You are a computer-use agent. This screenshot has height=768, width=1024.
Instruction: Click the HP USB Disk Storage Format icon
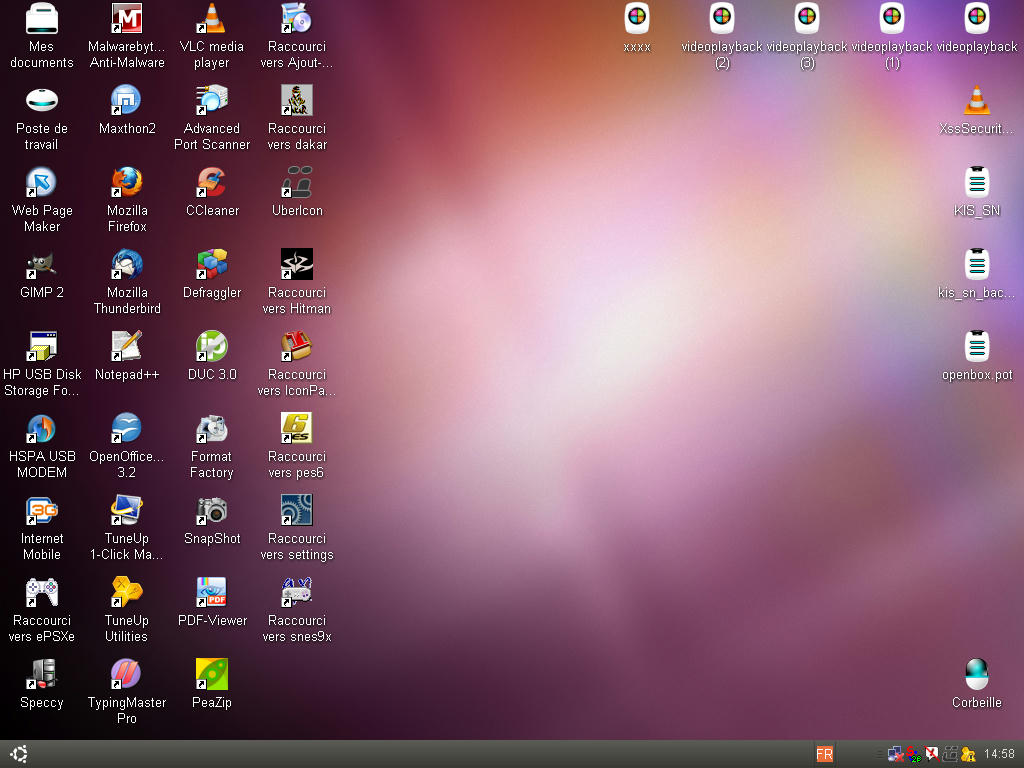click(42, 346)
